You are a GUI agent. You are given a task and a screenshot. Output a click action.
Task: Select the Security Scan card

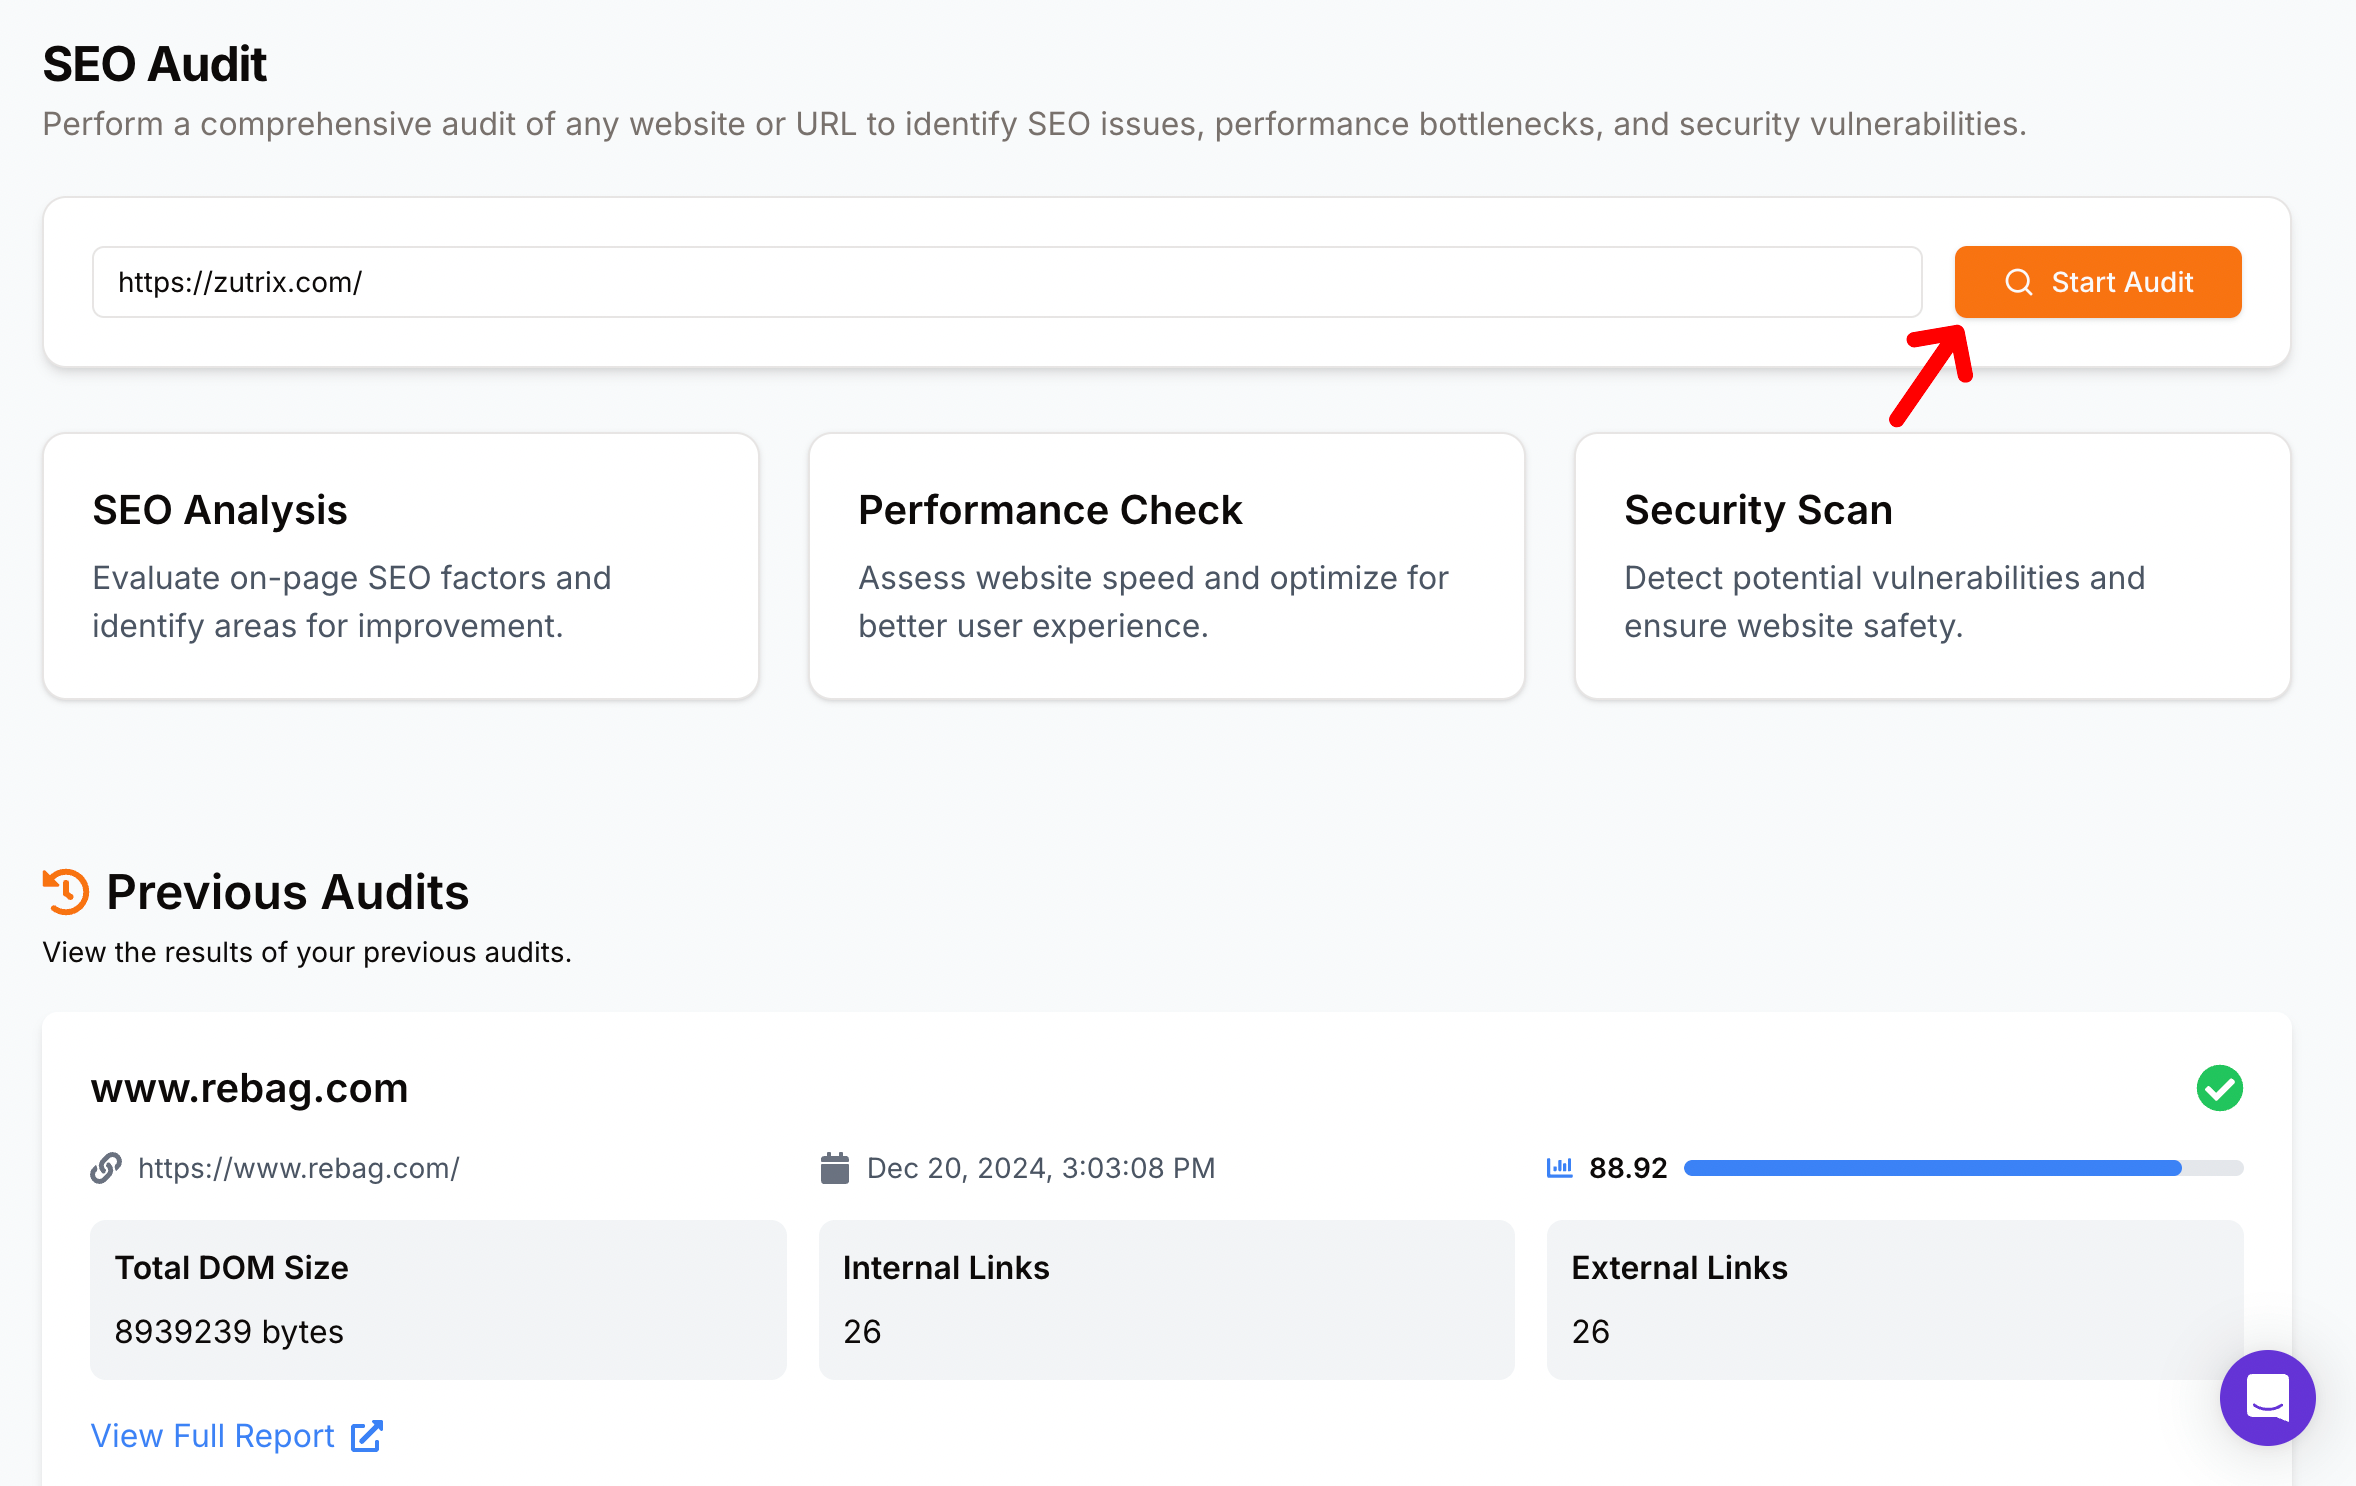[1932, 566]
